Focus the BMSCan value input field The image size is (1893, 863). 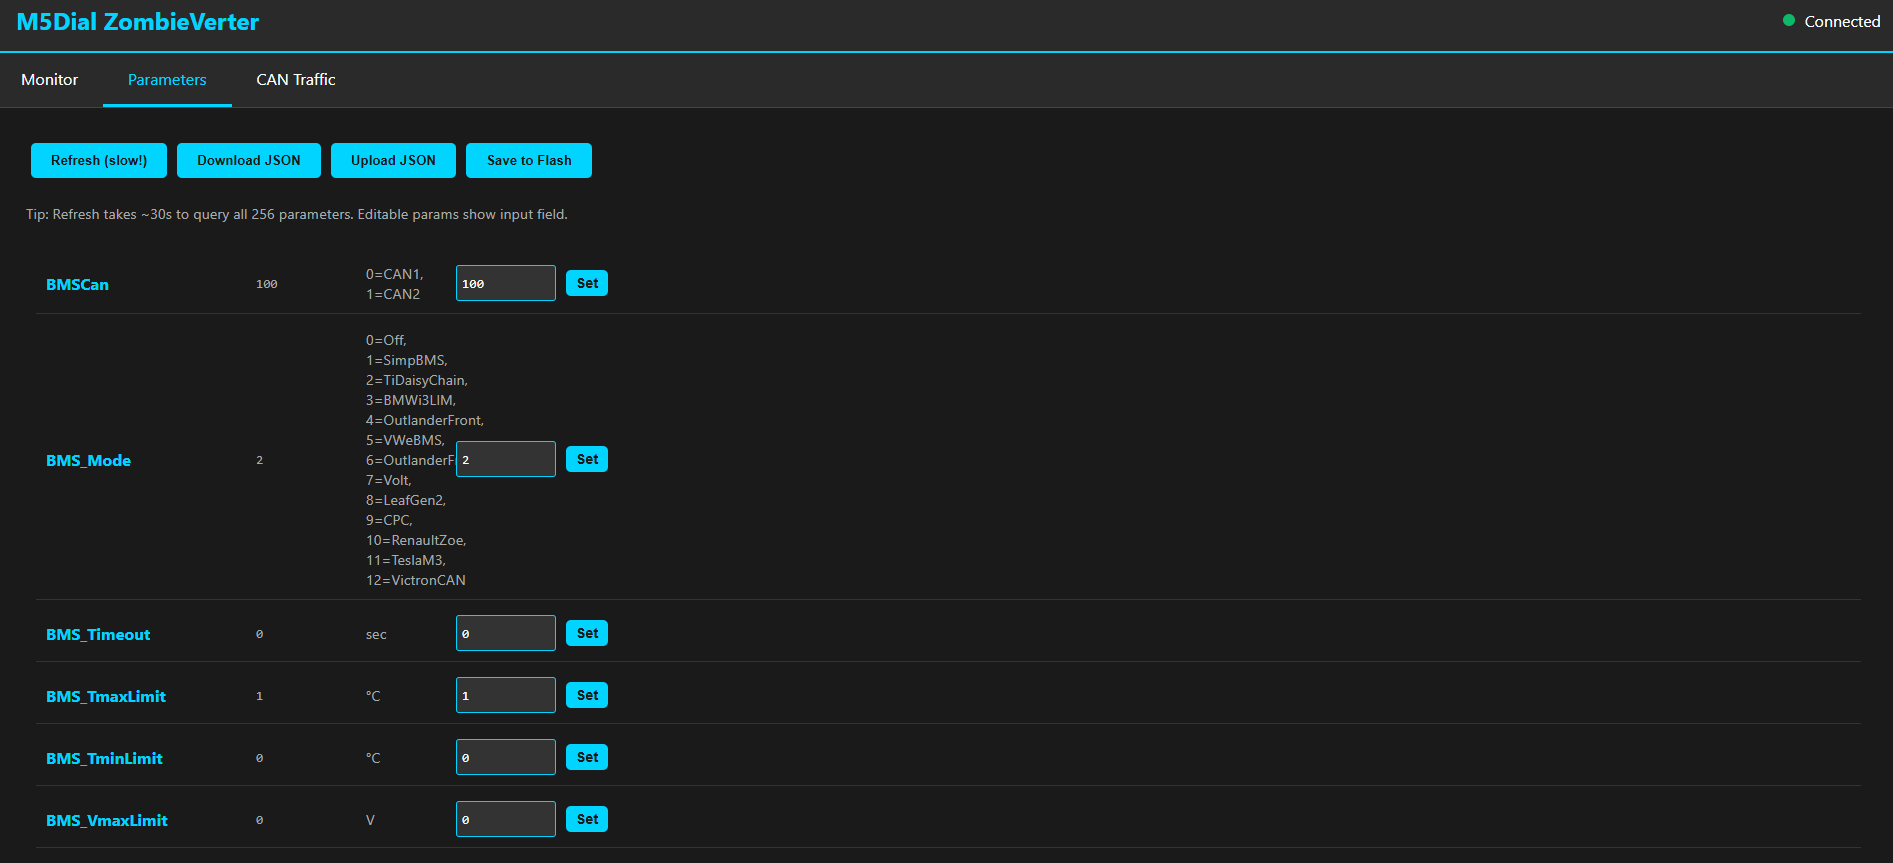pos(506,283)
